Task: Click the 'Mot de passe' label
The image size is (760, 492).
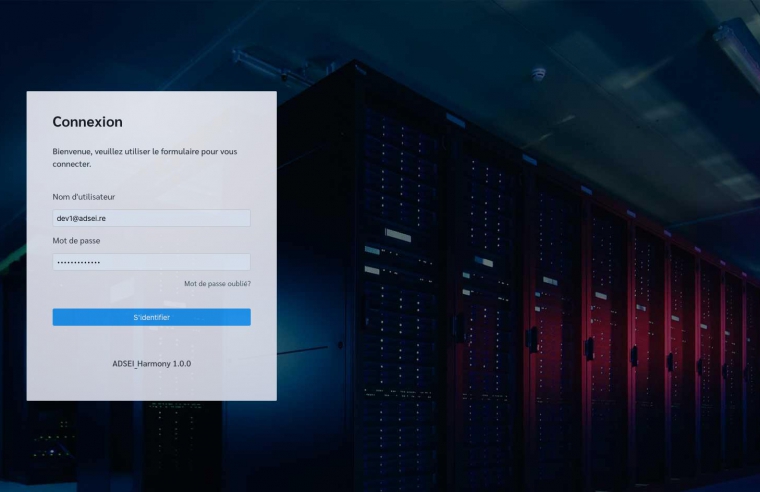Action: coord(76,240)
